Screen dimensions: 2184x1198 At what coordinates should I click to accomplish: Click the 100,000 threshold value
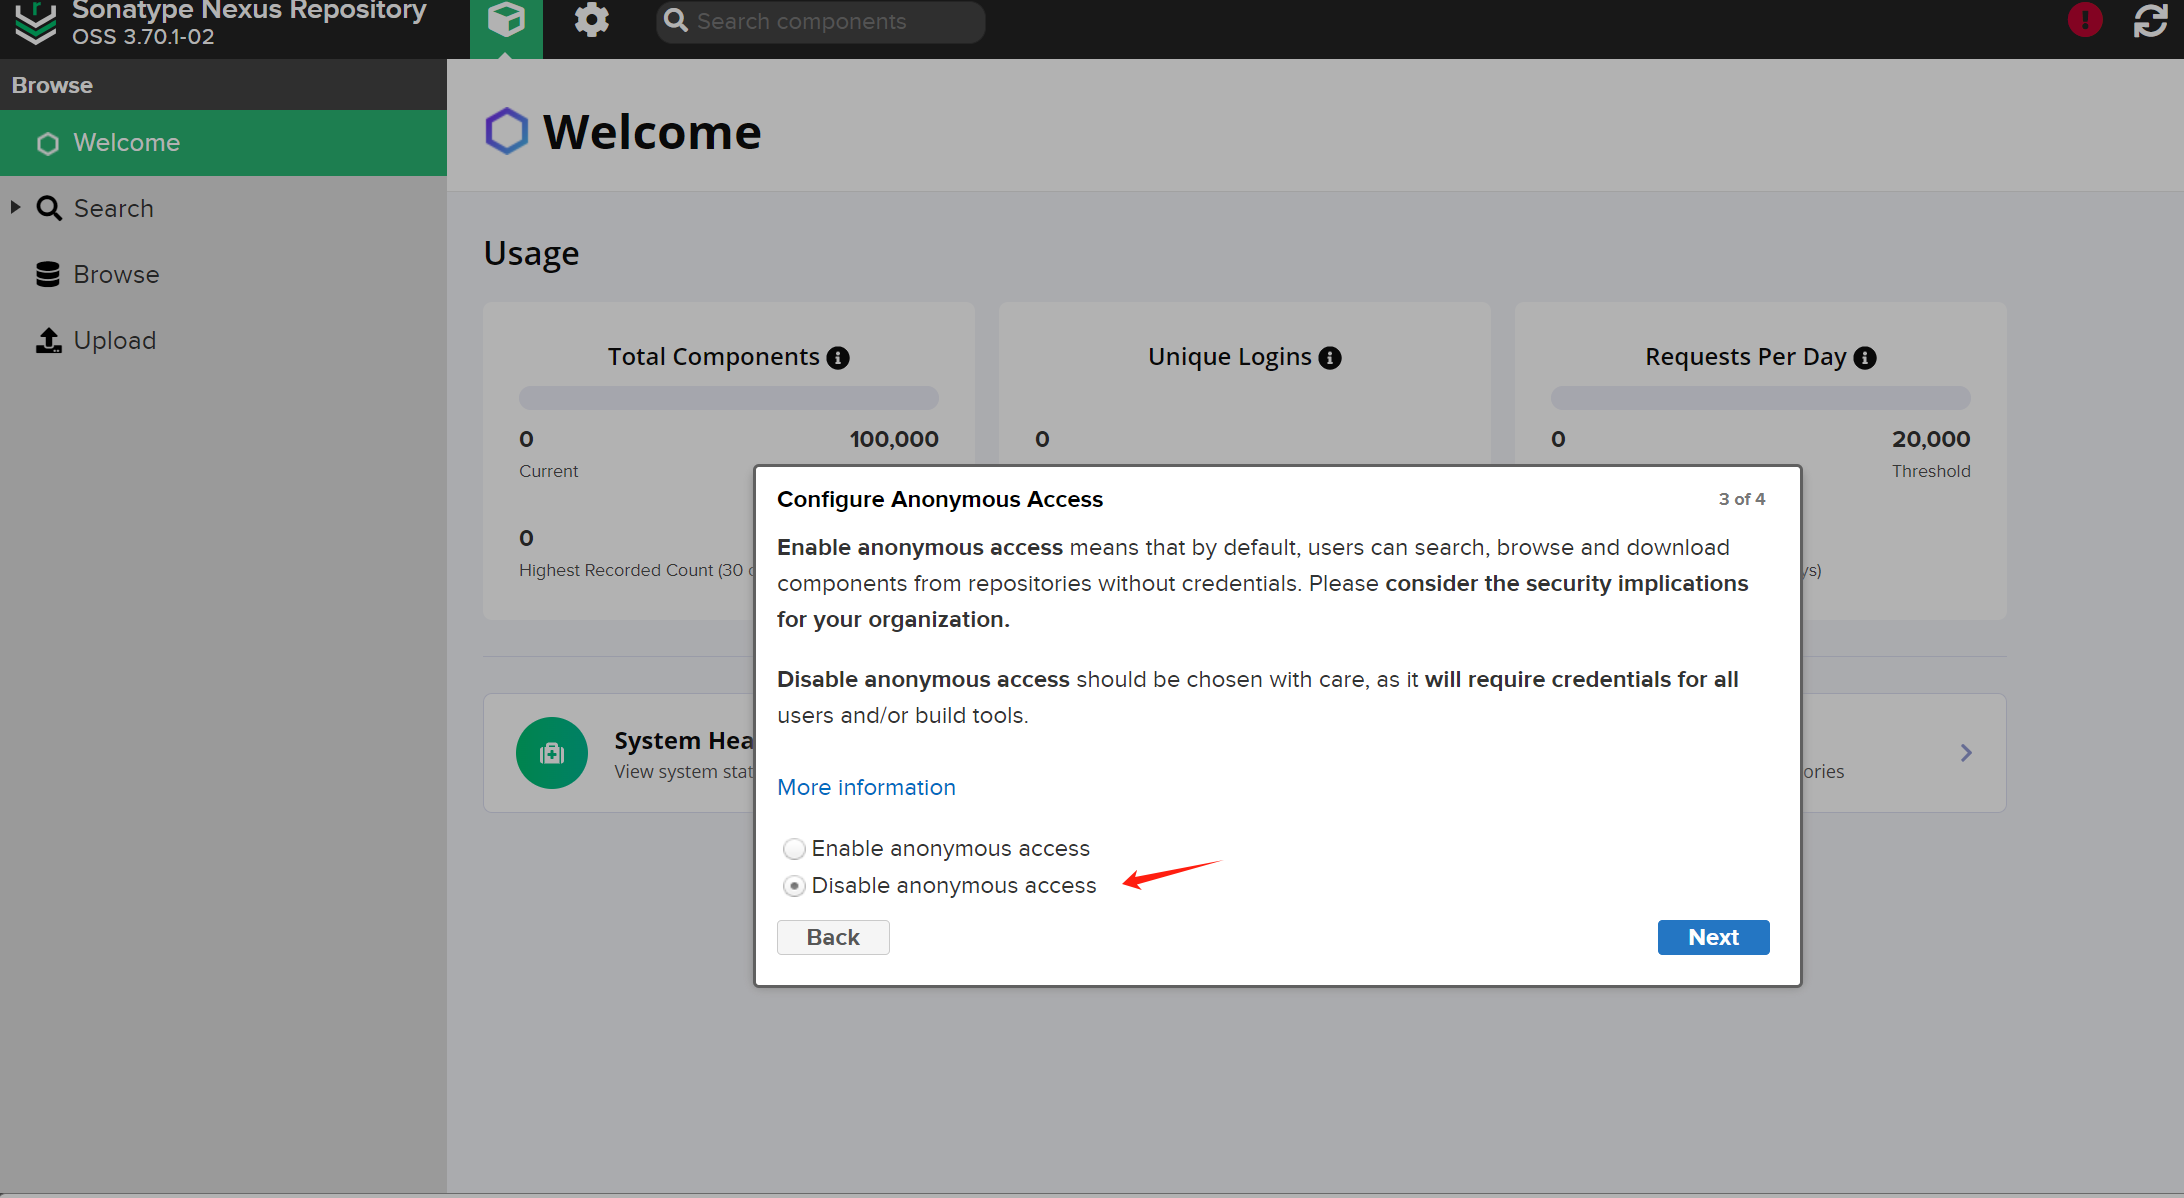(x=894, y=439)
